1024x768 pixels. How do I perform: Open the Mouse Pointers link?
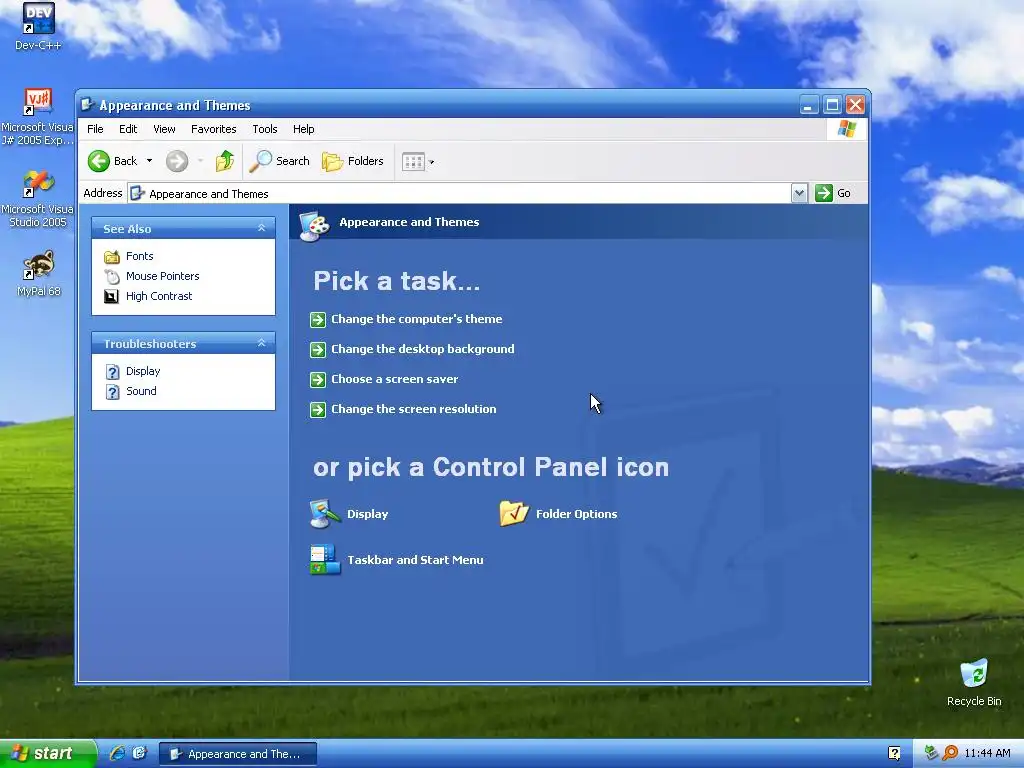163,276
